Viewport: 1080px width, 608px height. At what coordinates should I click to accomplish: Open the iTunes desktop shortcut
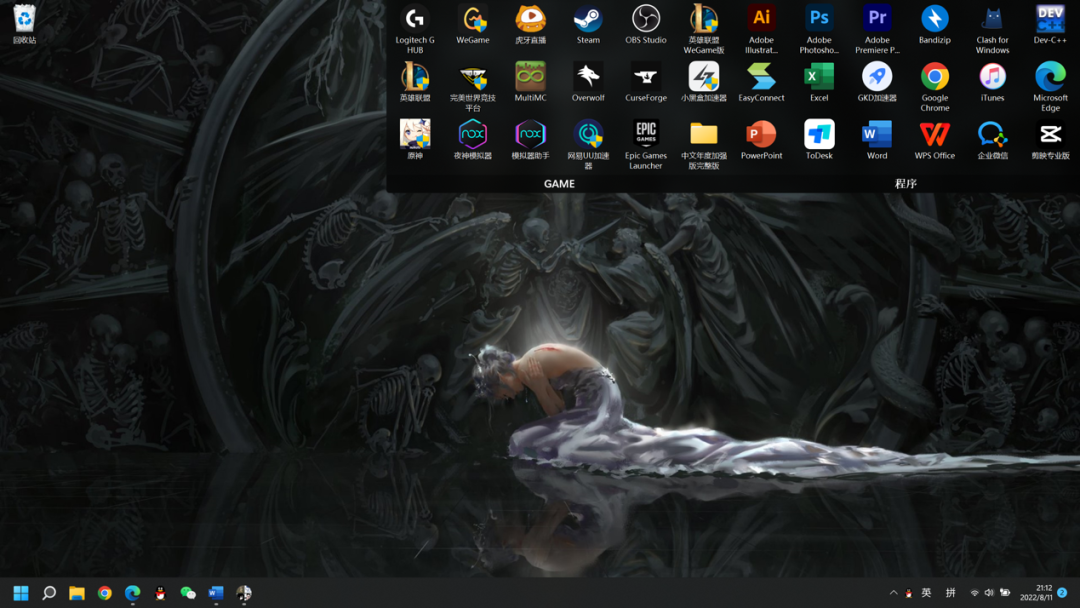pyautogui.click(x=992, y=77)
